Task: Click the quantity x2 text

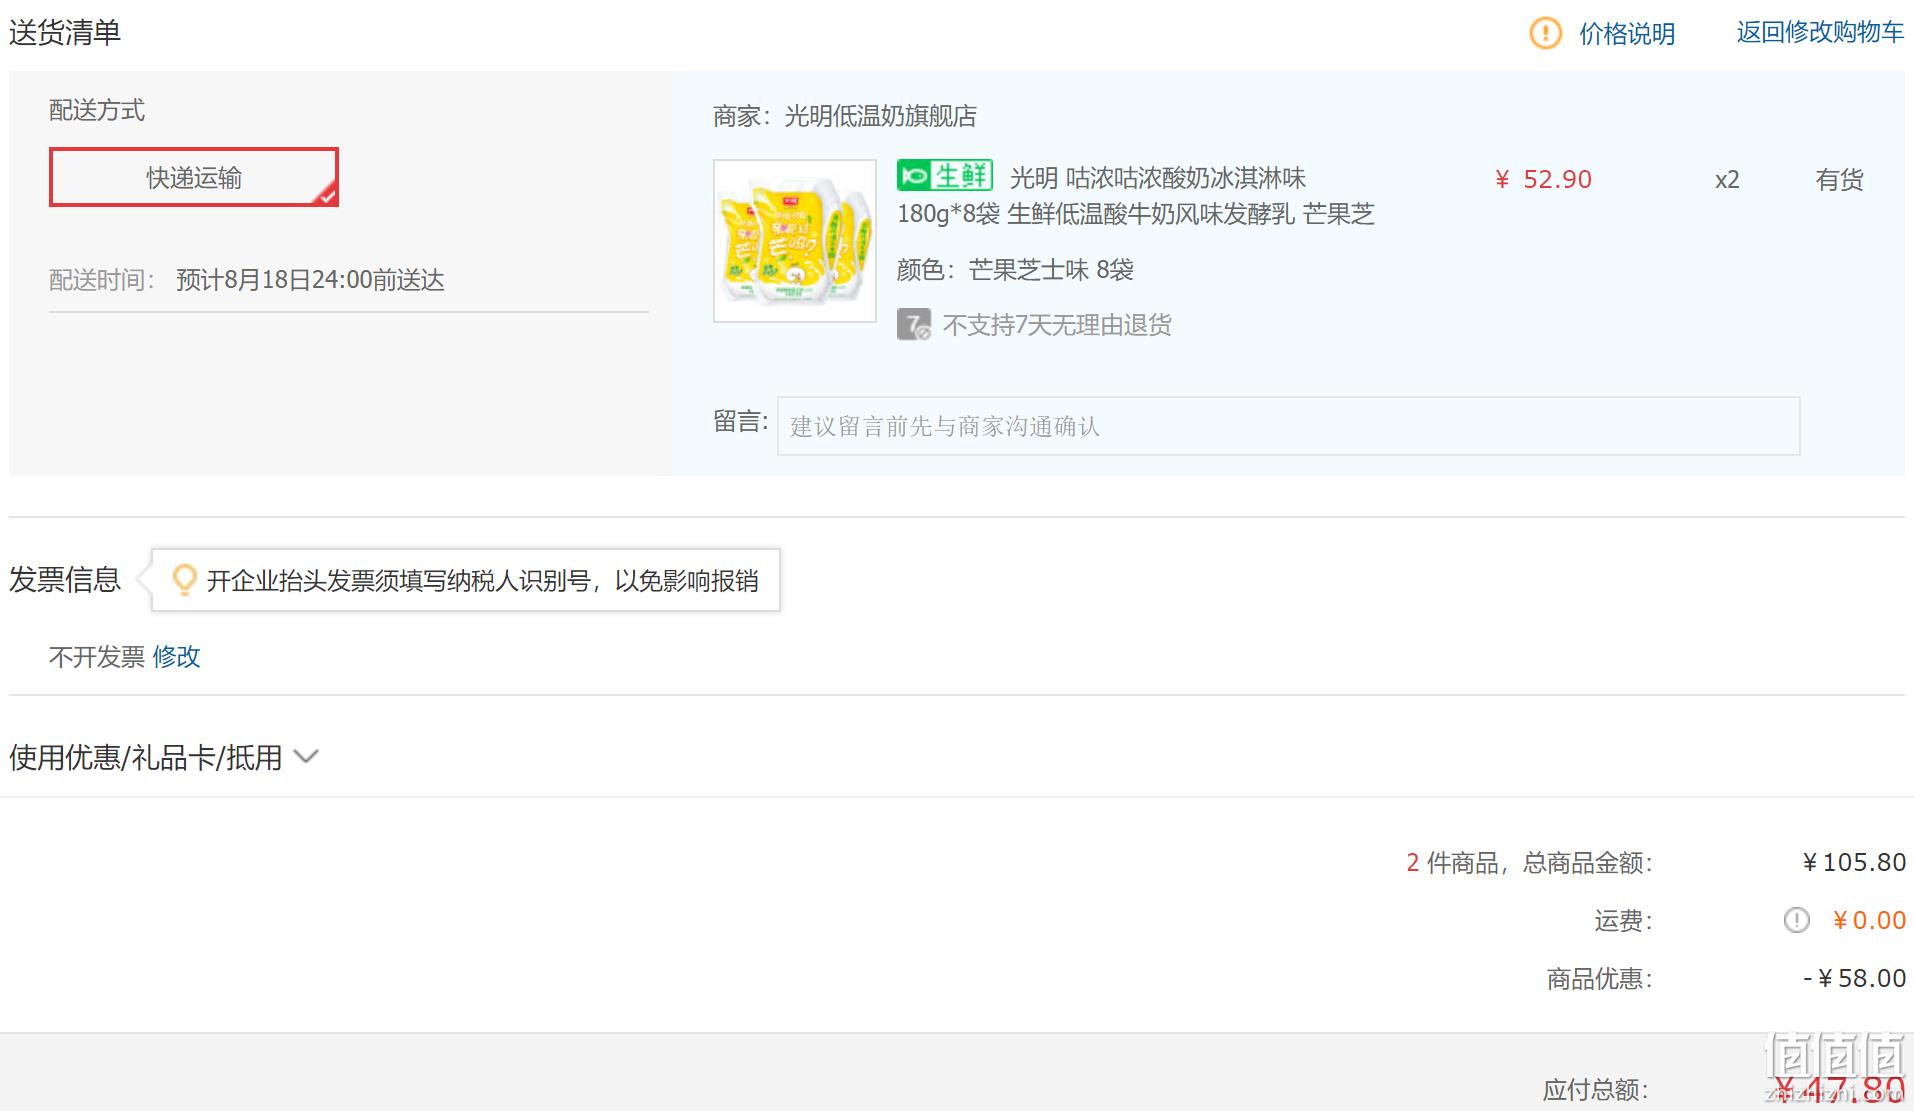Action: click(x=1727, y=180)
